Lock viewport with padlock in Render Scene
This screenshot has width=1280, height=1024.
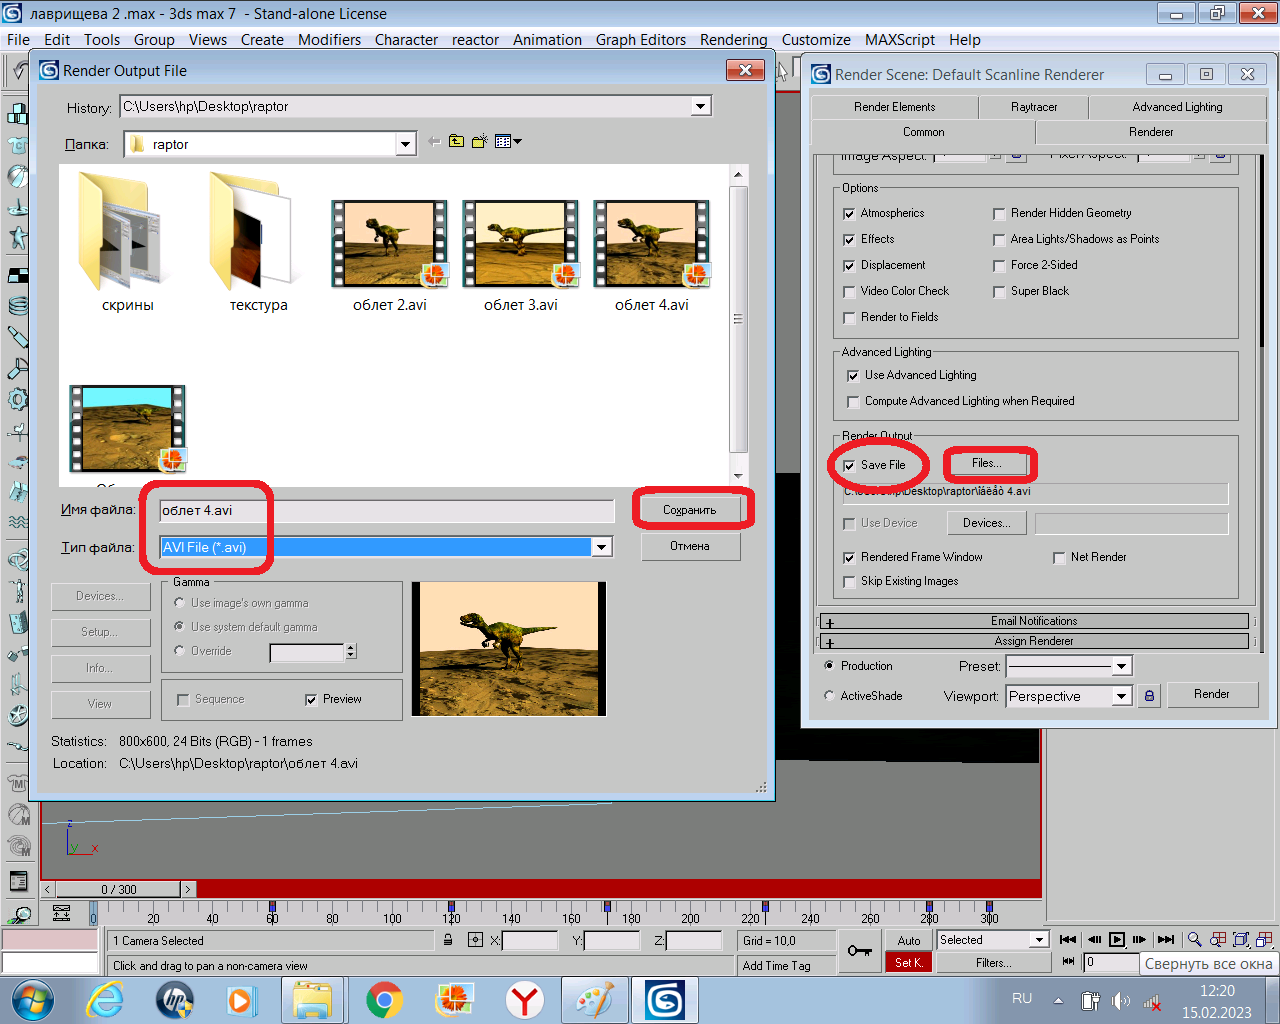click(1149, 696)
